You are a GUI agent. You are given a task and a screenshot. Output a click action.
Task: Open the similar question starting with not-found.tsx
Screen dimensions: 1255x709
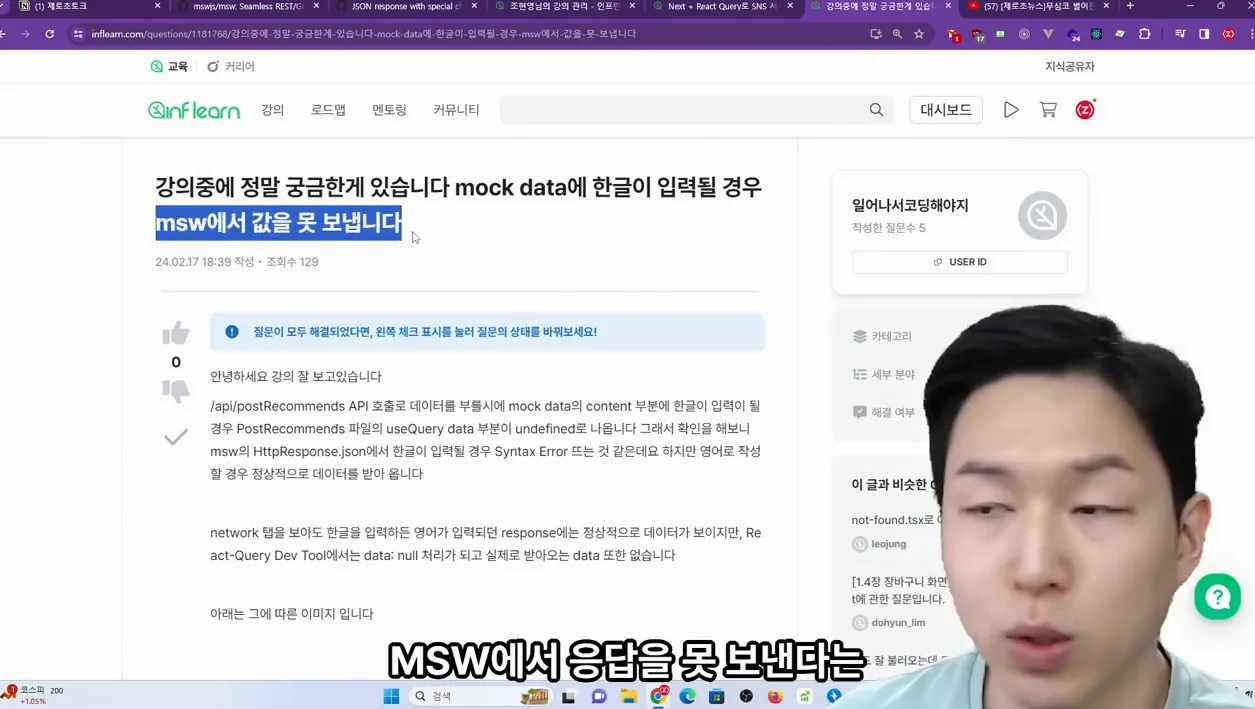pyautogui.click(x=893, y=520)
